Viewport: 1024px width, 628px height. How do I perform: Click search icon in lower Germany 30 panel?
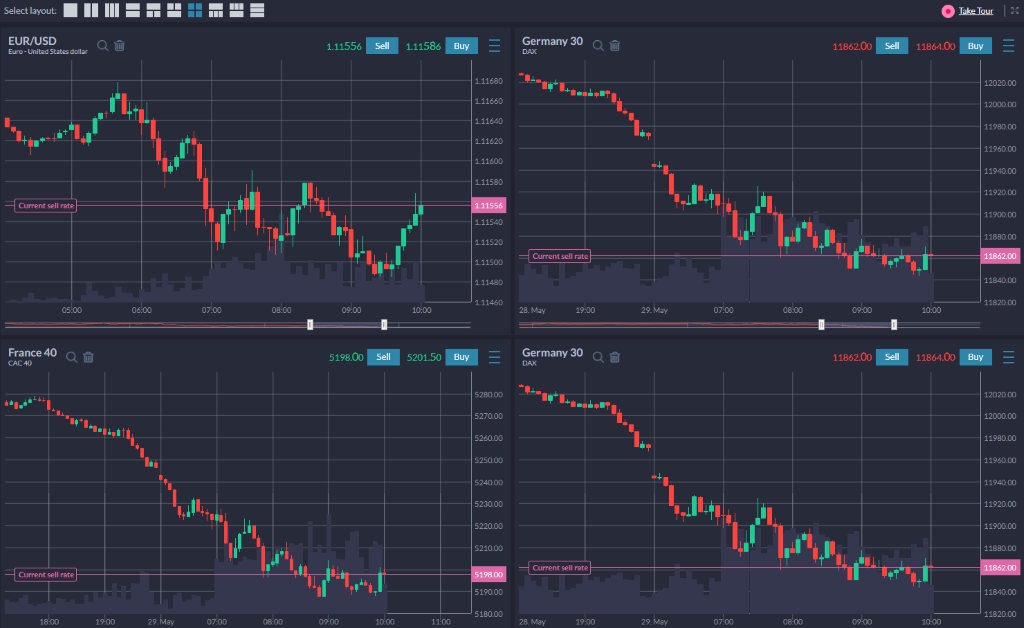click(598, 357)
